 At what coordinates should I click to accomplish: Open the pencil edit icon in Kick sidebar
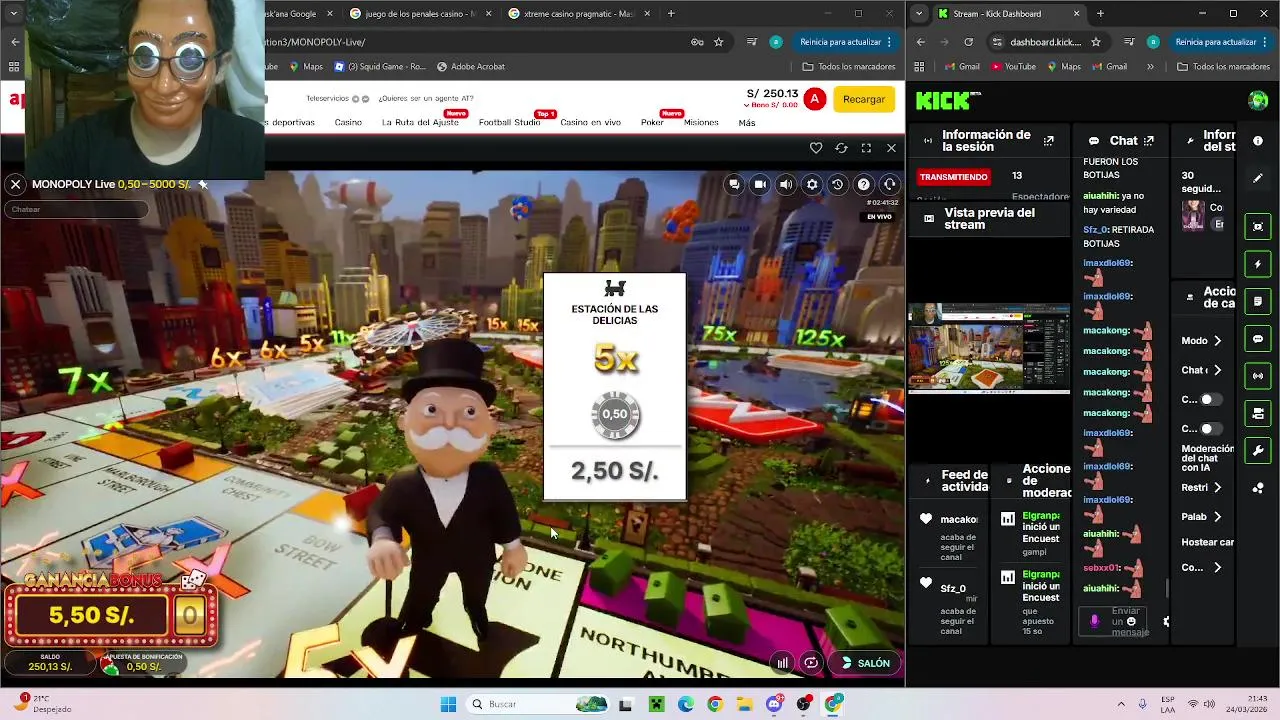pyautogui.click(x=1258, y=178)
